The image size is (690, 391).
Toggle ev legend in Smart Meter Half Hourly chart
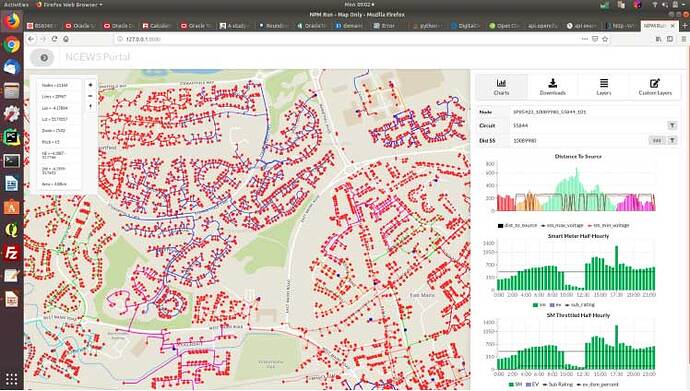pyautogui.click(x=555, y=305)
